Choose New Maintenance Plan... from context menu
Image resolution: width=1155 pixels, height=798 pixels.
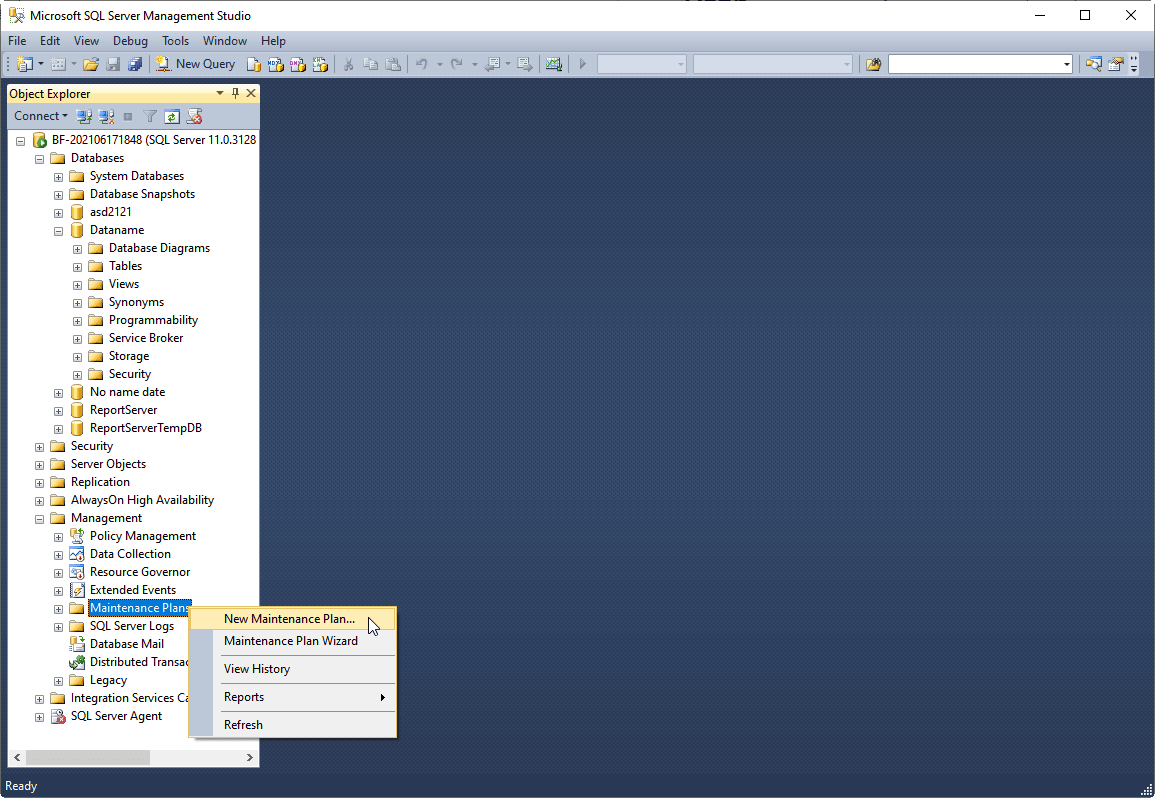point(293,619)
